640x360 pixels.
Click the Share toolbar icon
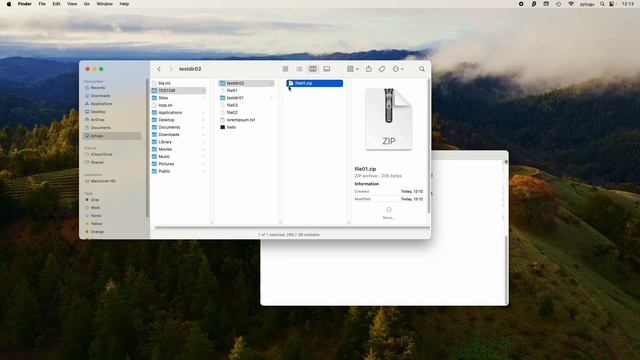pos(369,69)
